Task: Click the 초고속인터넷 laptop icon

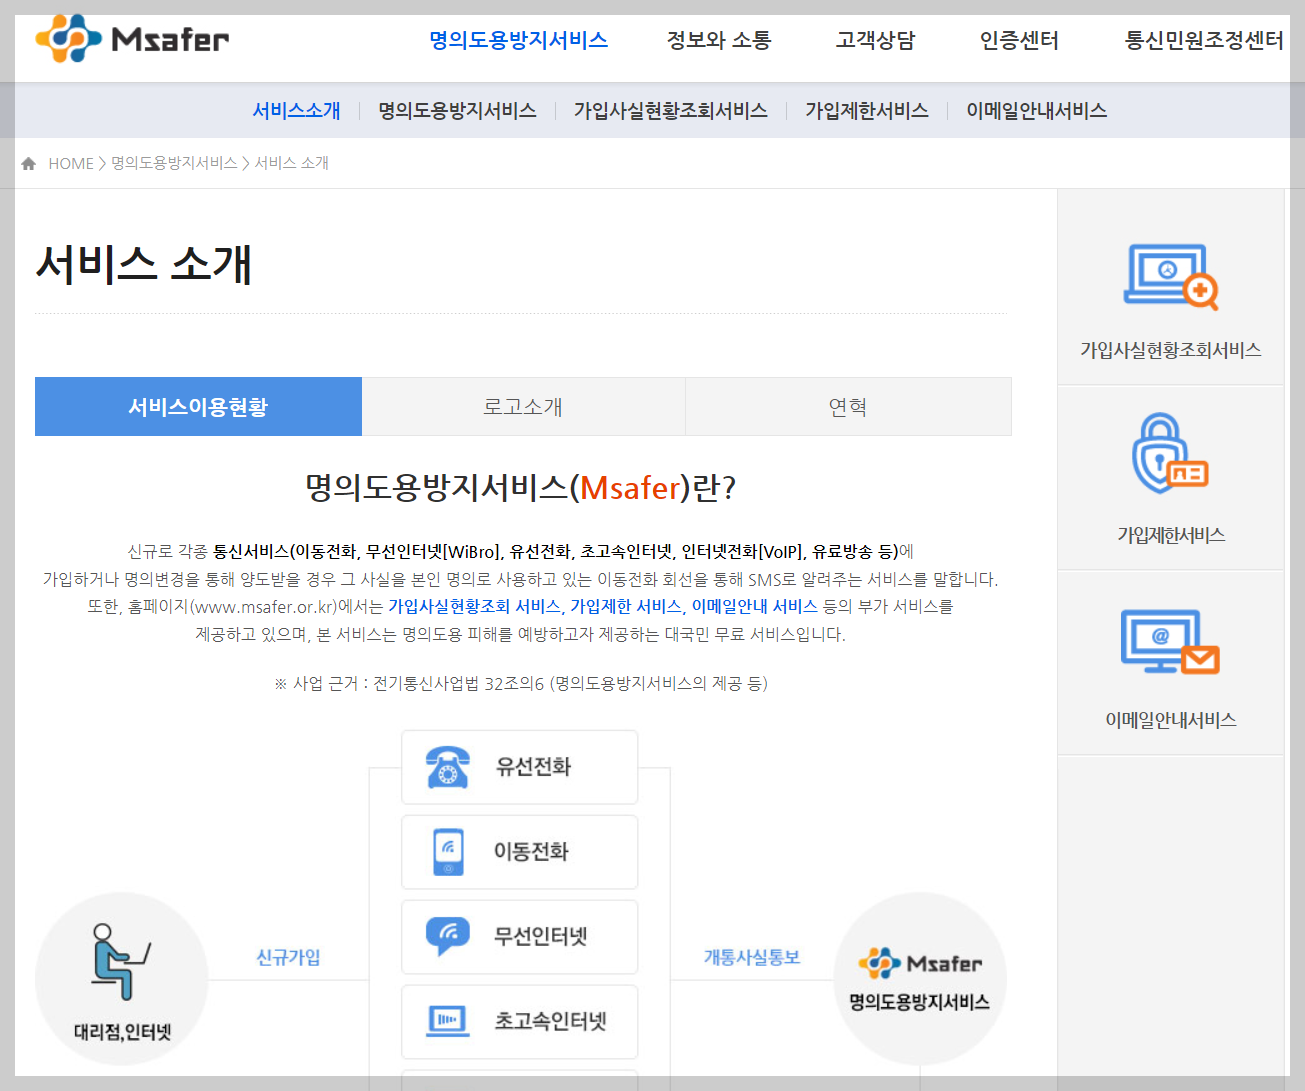Action: coord(447,1021)
